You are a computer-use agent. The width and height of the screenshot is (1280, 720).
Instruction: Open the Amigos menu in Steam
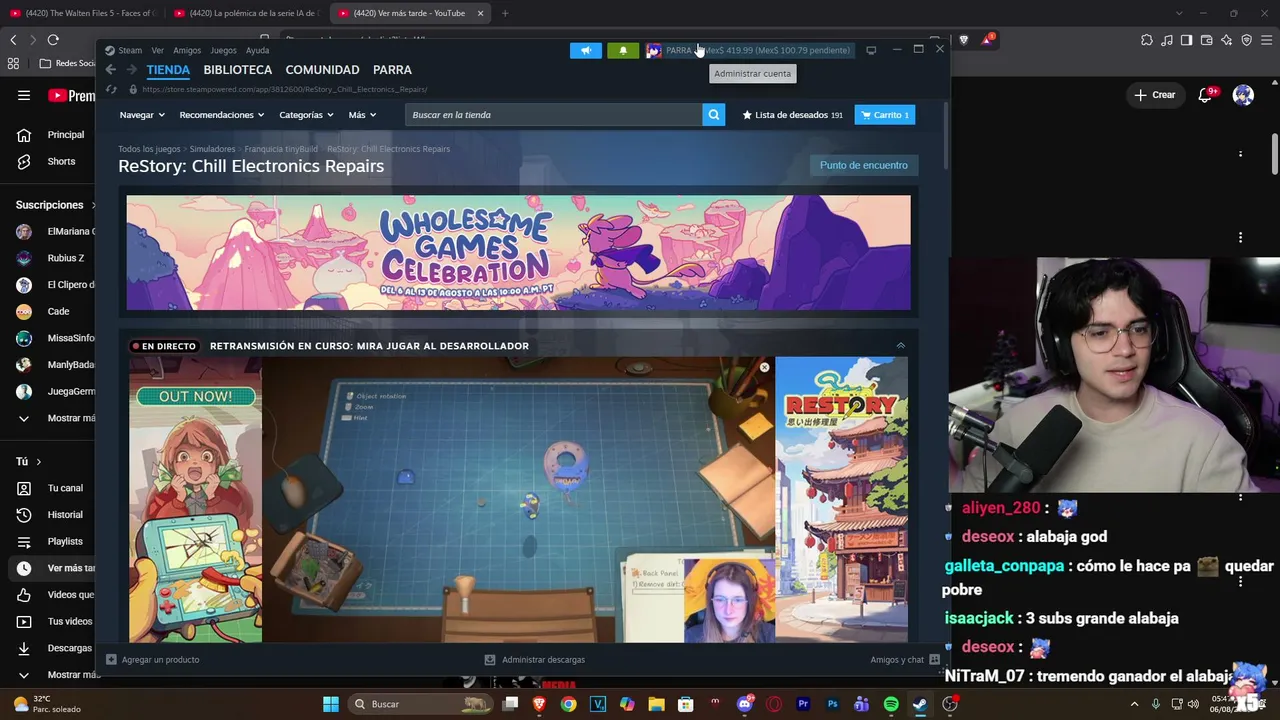[187, 50]
